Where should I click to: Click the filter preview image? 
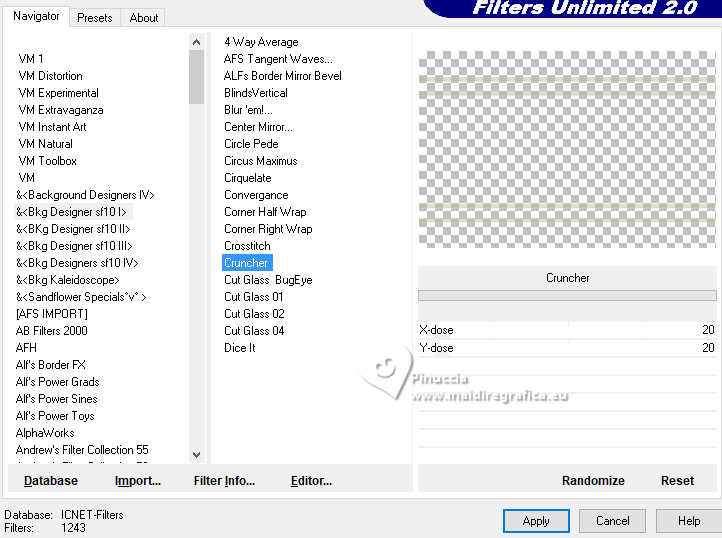567,149
